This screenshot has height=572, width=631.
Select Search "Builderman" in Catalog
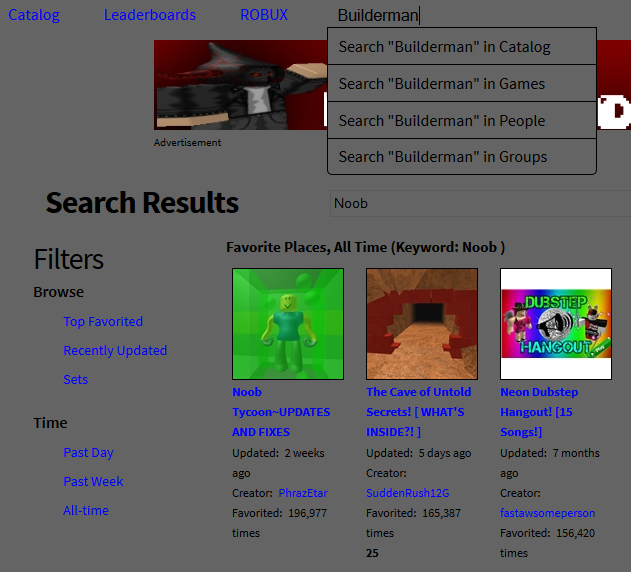point(462,46)
